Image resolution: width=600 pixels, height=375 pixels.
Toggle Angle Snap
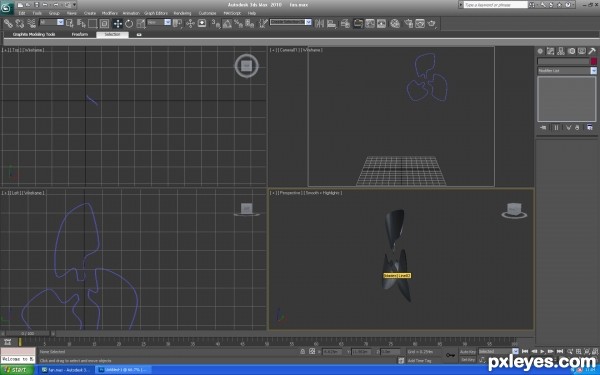pyautogui.click(x=227, y=24)
